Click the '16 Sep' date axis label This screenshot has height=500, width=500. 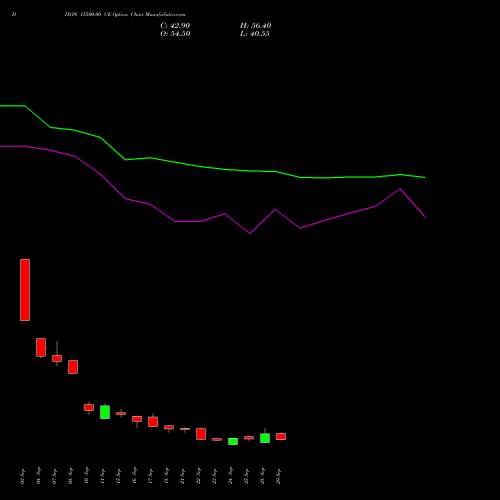135,475
